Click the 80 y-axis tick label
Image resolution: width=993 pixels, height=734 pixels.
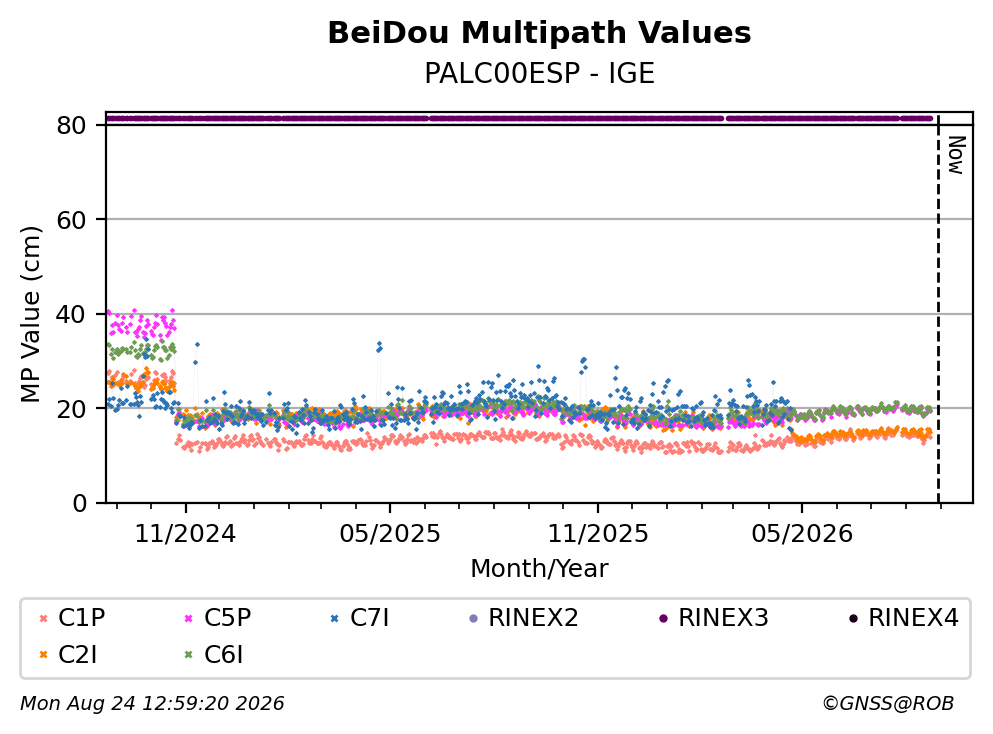point(71,125)
